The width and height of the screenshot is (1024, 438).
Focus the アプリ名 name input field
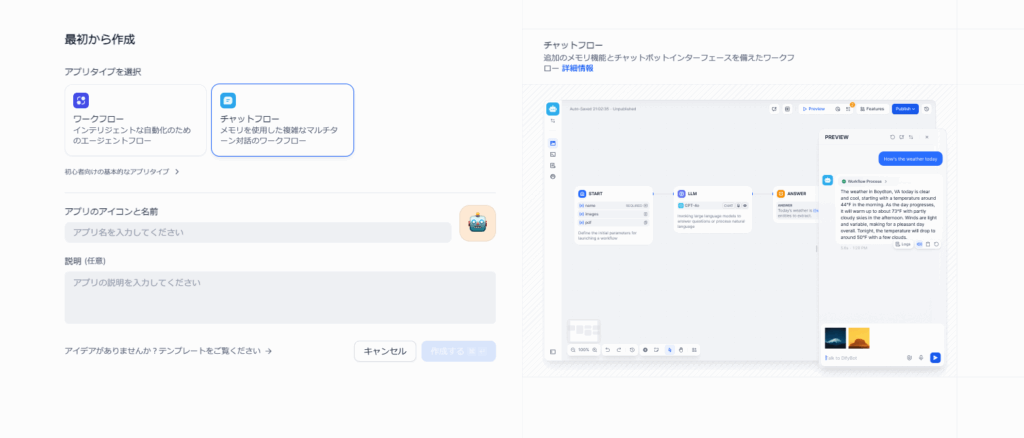click(258, 232)
